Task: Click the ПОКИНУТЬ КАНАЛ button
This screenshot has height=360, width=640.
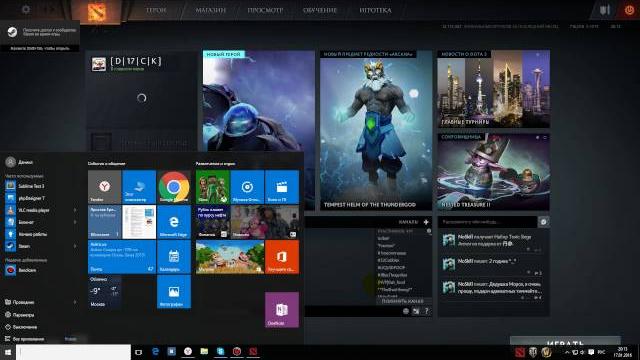Action: pos(403,301)
